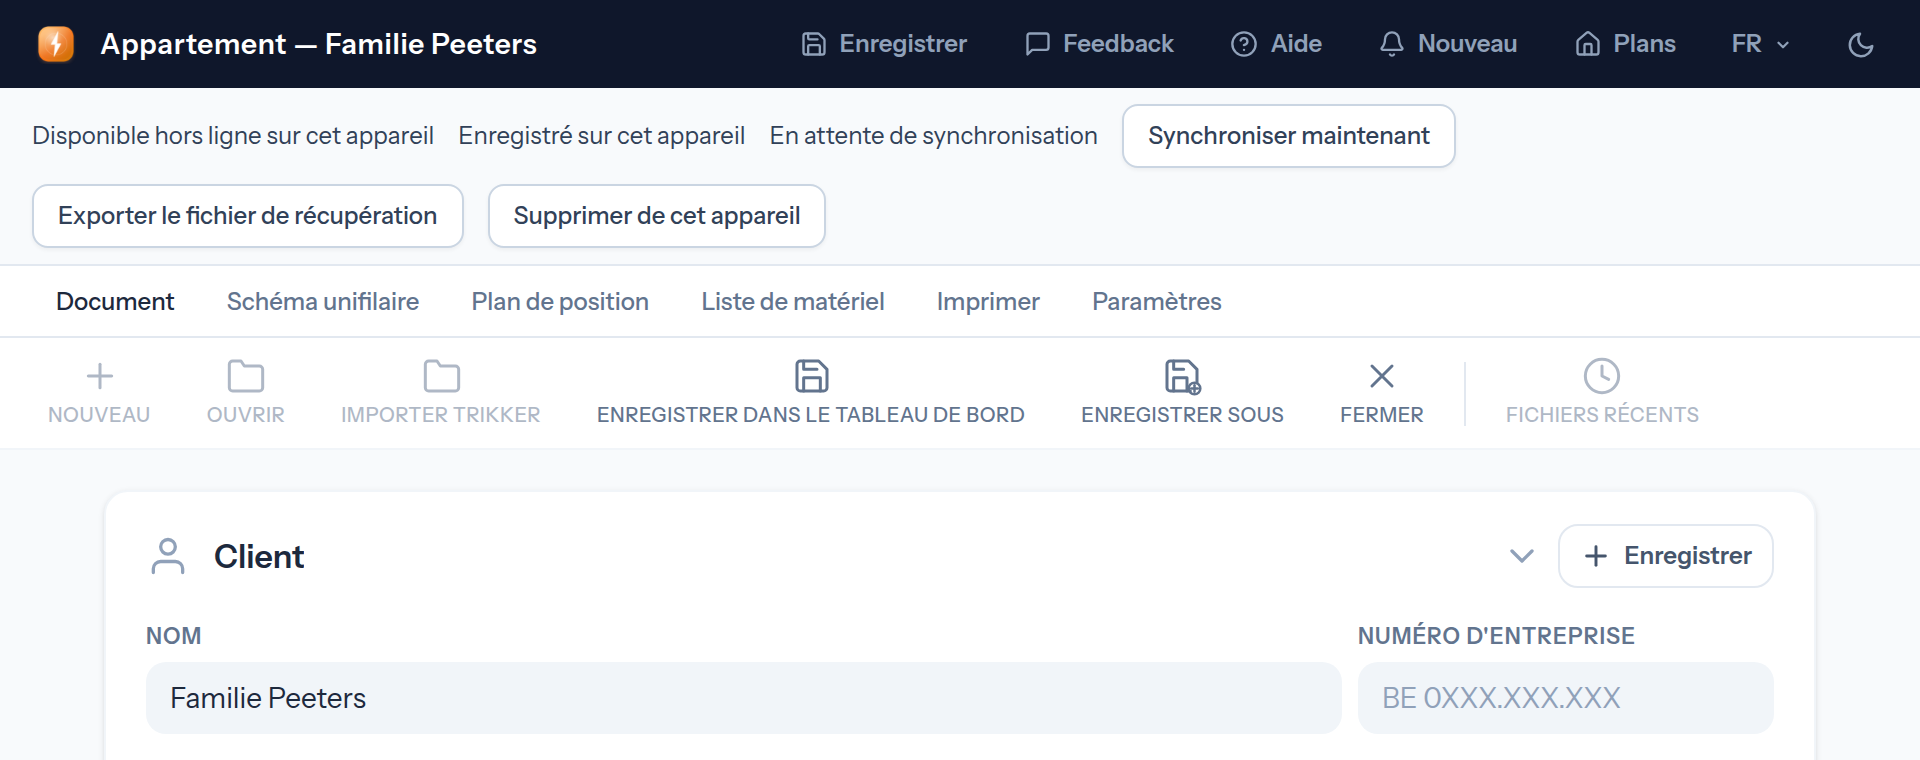The height and width of the screenshot is (760, 1920).
Task: Click Exporter le fichier de récupération
Action: click(x=248, y=216)
